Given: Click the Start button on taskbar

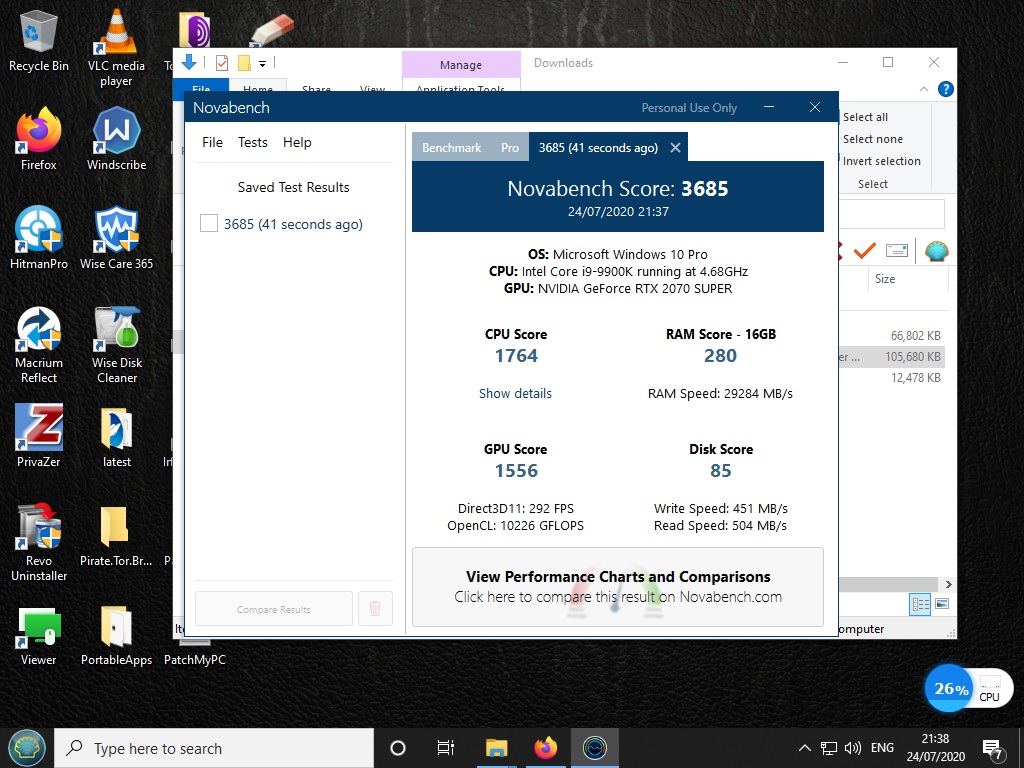Looking at the screenshot, I should pyautogui.click(x=26, y=748).
